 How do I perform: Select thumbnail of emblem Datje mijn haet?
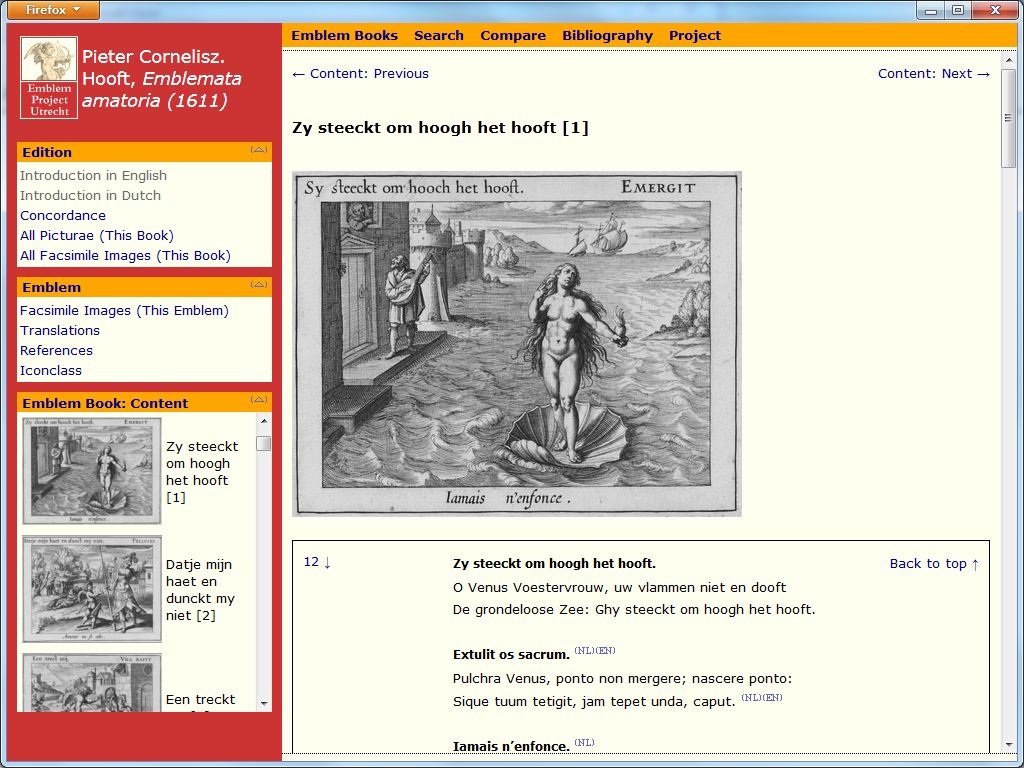pyautogui.click(x=92, y=589)
